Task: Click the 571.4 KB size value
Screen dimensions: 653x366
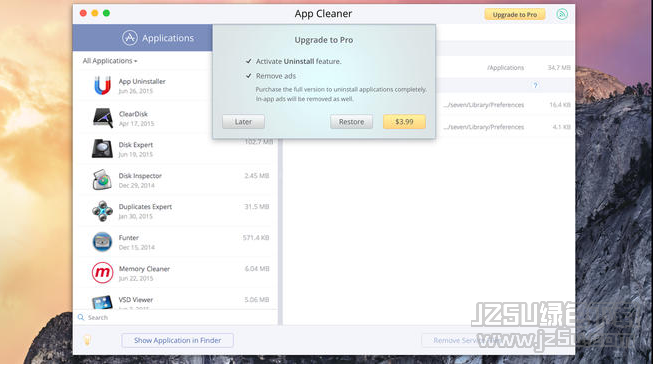Action: (x=256, y=238)
